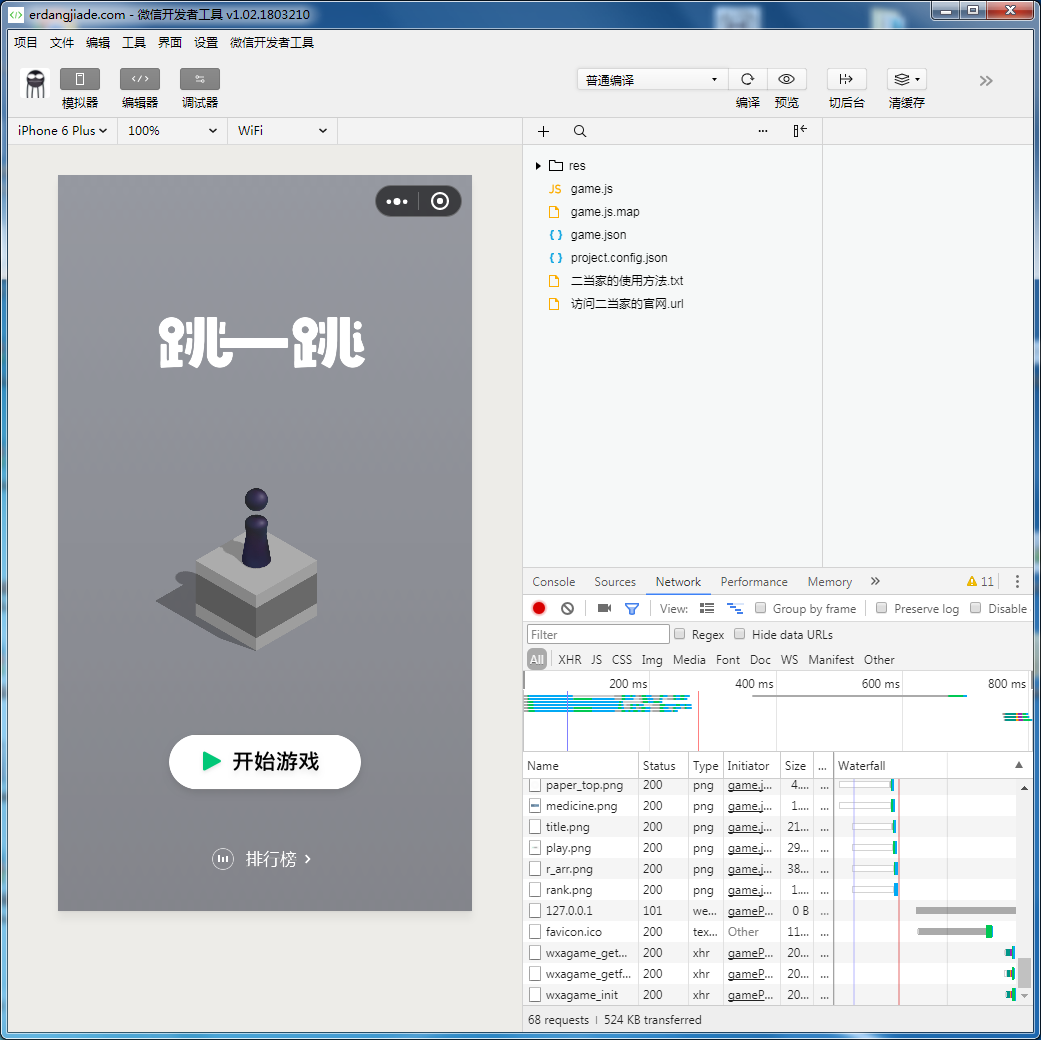Sort by the Waterfall column arrow
This screenshot has width=1041, height=1040.
coord(1018,765)
